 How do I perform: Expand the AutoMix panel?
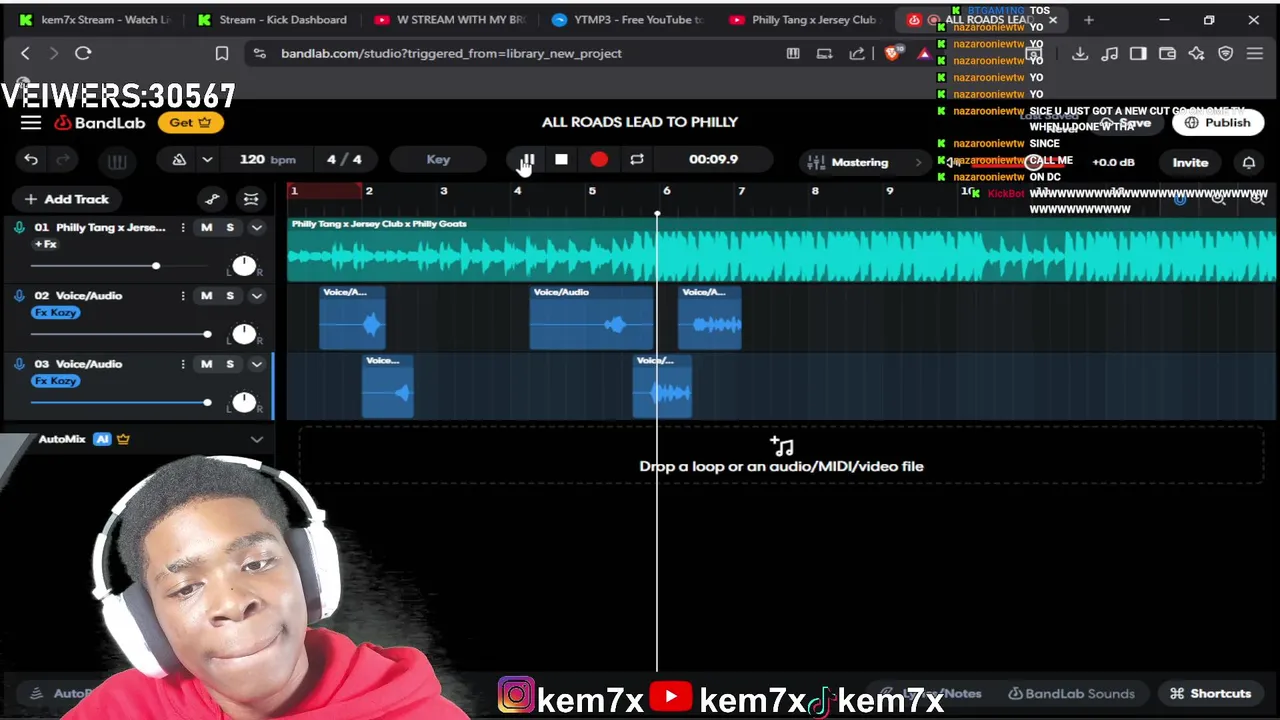click(x=257, y=439)
